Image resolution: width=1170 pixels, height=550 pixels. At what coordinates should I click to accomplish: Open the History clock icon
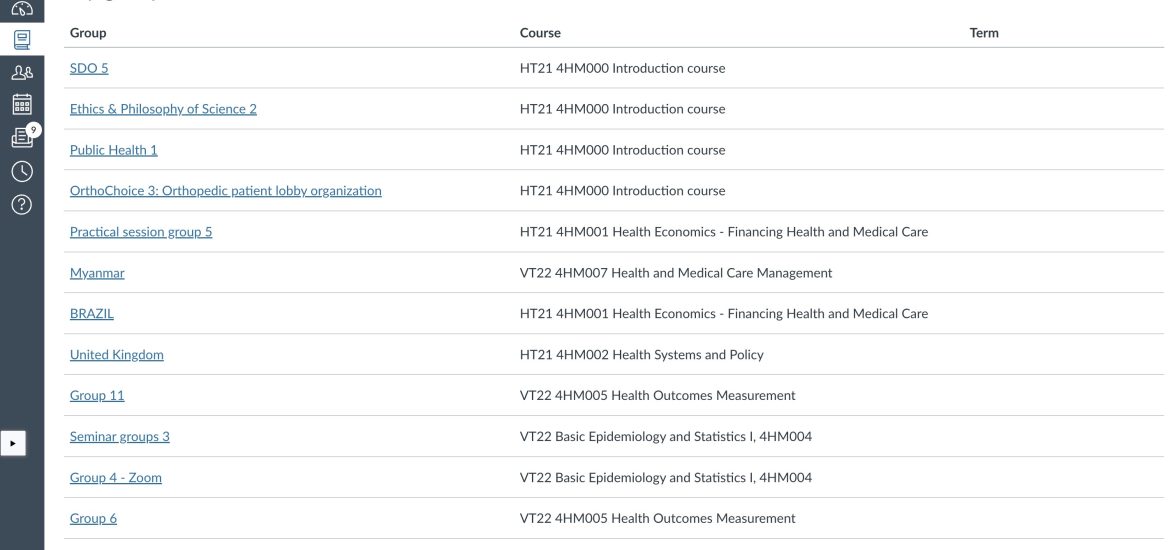pyautogui.click(x=22, y=171)
